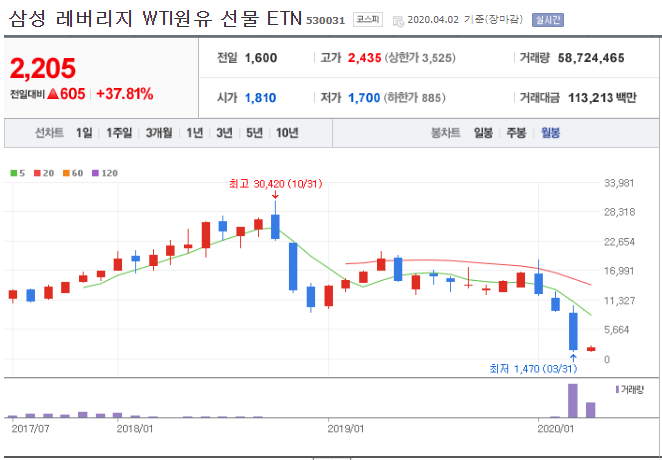Viewport: 662px width, 460px height.
Task: Click the 거래대금 113,213 백만 value
Action: [x=602, y=98]
